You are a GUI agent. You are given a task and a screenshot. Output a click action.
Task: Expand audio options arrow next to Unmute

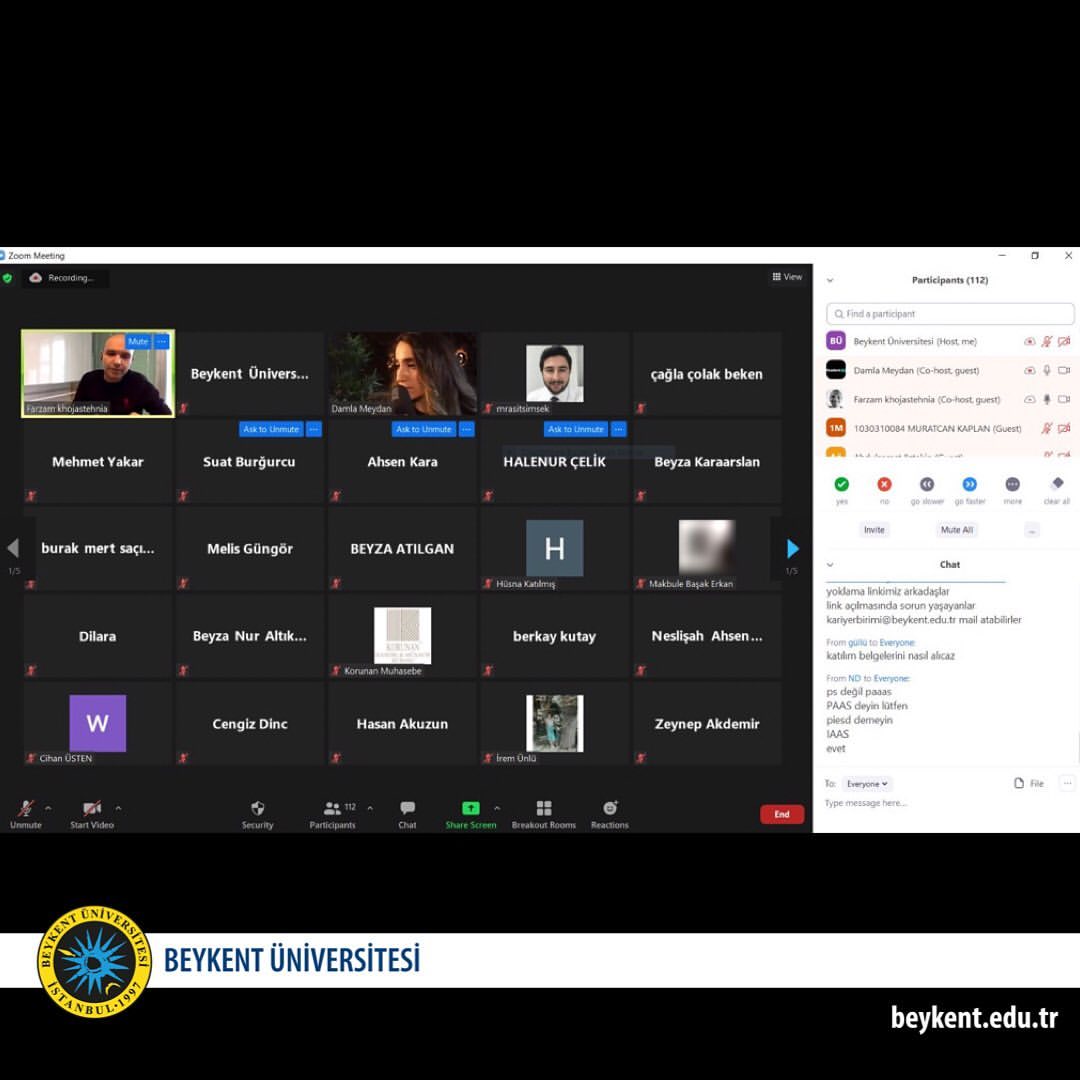pos(48,808)
